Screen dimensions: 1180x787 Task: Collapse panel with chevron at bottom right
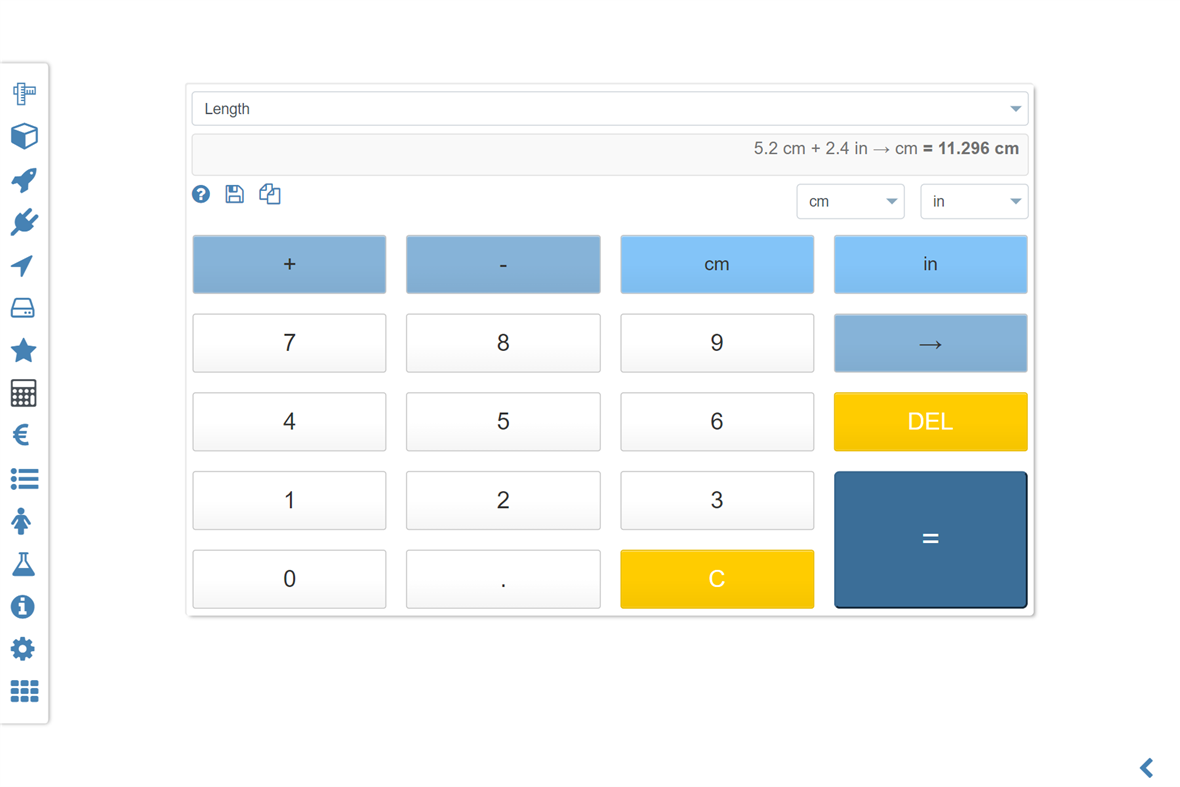[1146, 767]
